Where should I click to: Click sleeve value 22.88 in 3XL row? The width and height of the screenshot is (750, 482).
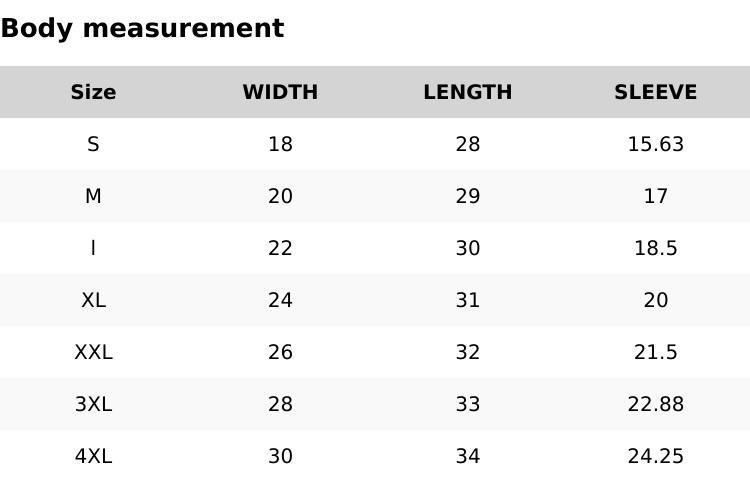pyautogui.click(x=655, y=404)
